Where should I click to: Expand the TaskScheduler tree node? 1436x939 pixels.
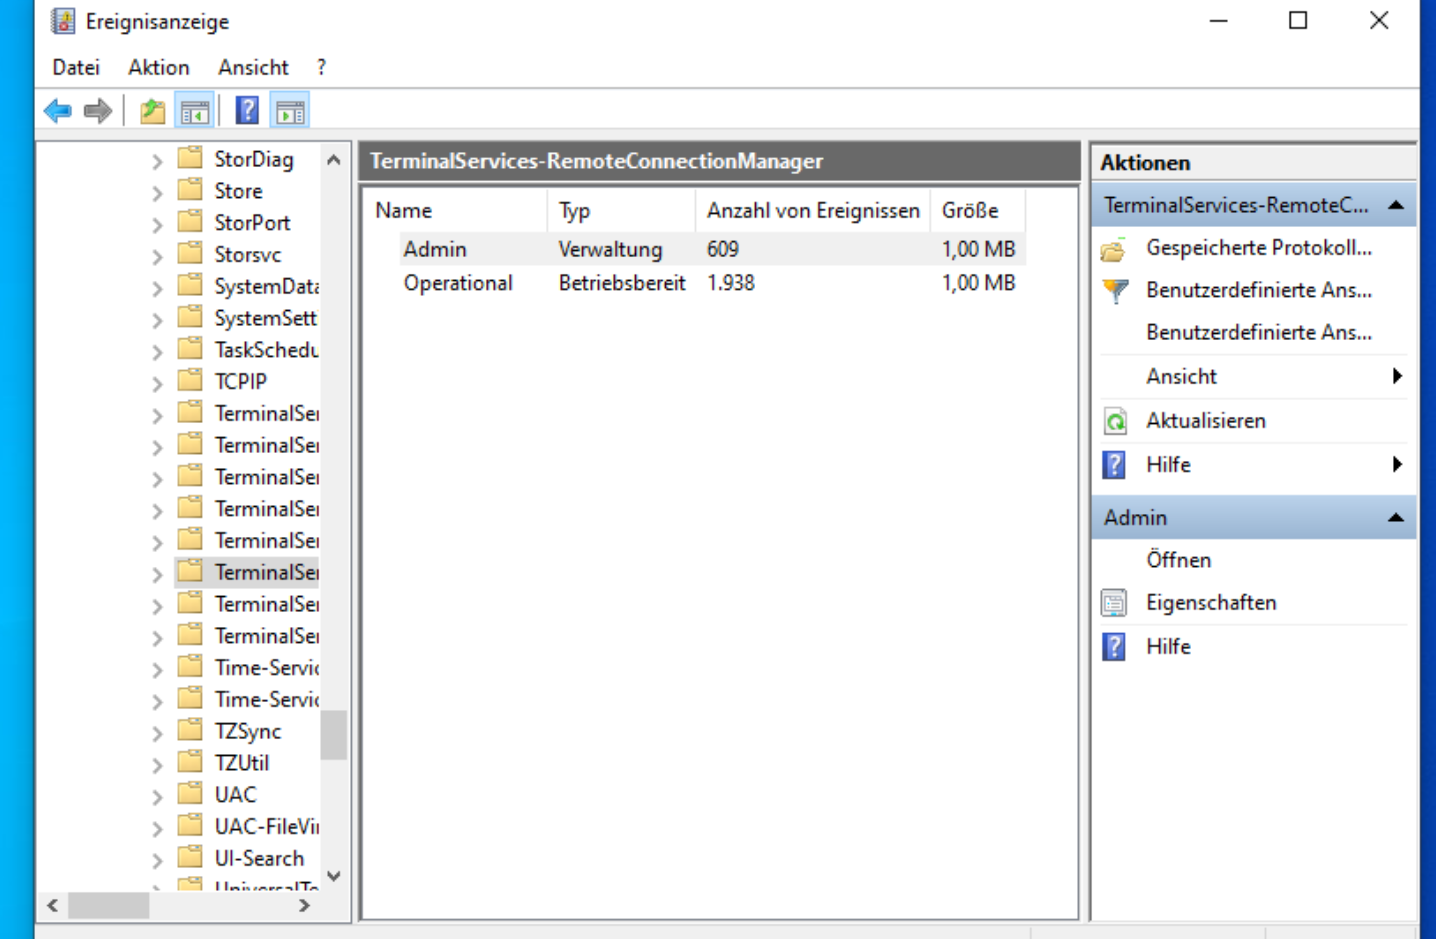(157, 352)
